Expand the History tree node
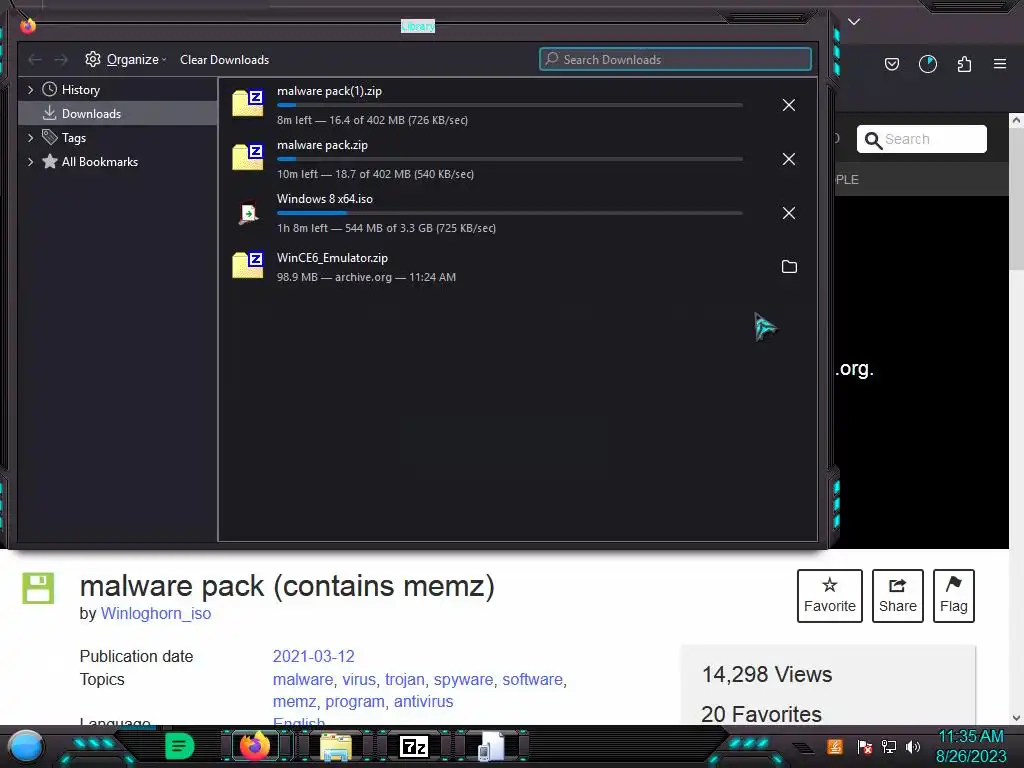The height and width of the screenshot is (768, 1024). coord(30,89)
